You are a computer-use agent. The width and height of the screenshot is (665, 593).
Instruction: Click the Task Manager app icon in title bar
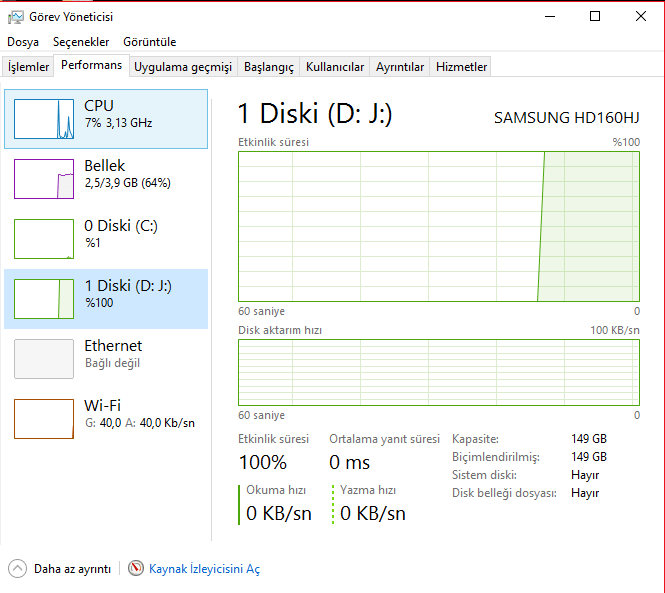point(16,16)
